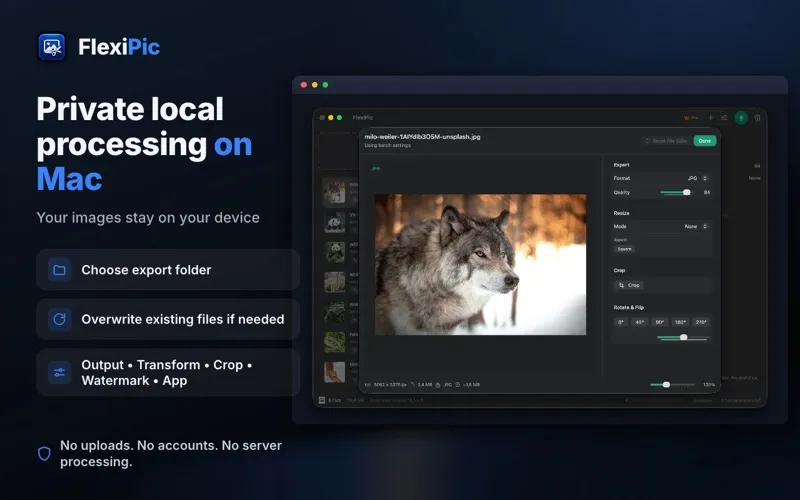
Task: Click the settings sliders icon in FlexiPic toolbar
Action: [724, 117]
